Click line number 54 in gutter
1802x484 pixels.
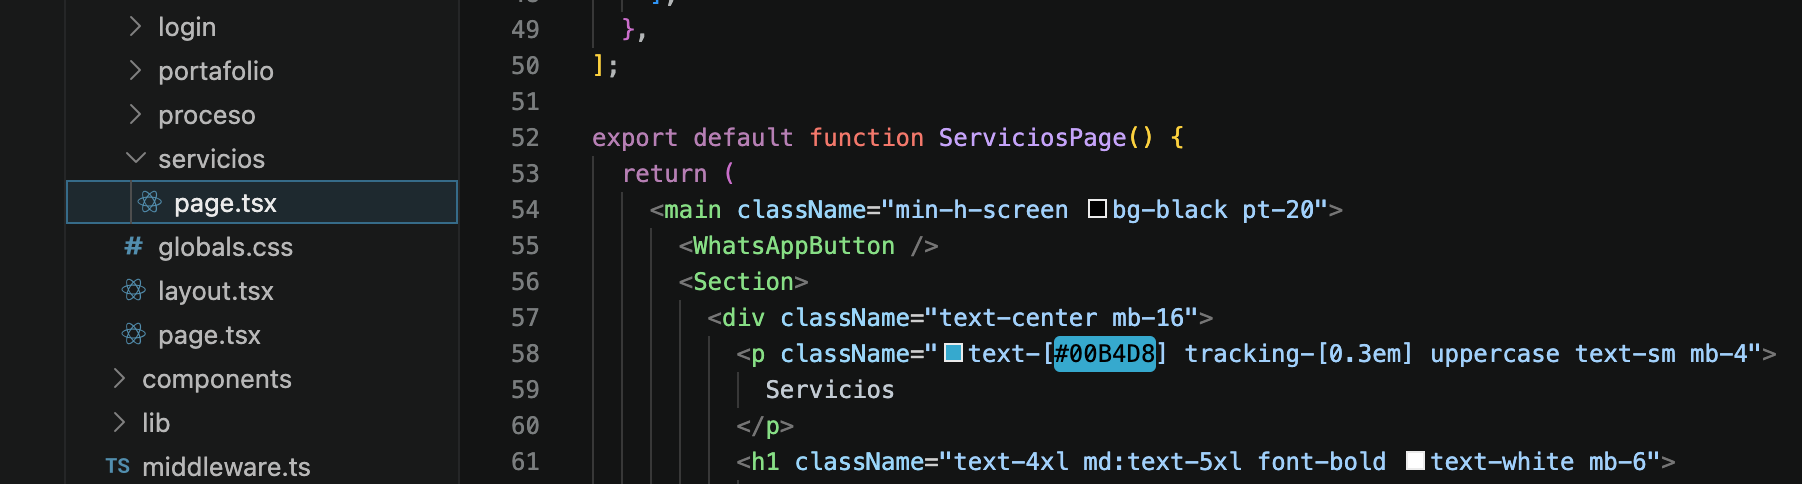(x=525, y=210)
